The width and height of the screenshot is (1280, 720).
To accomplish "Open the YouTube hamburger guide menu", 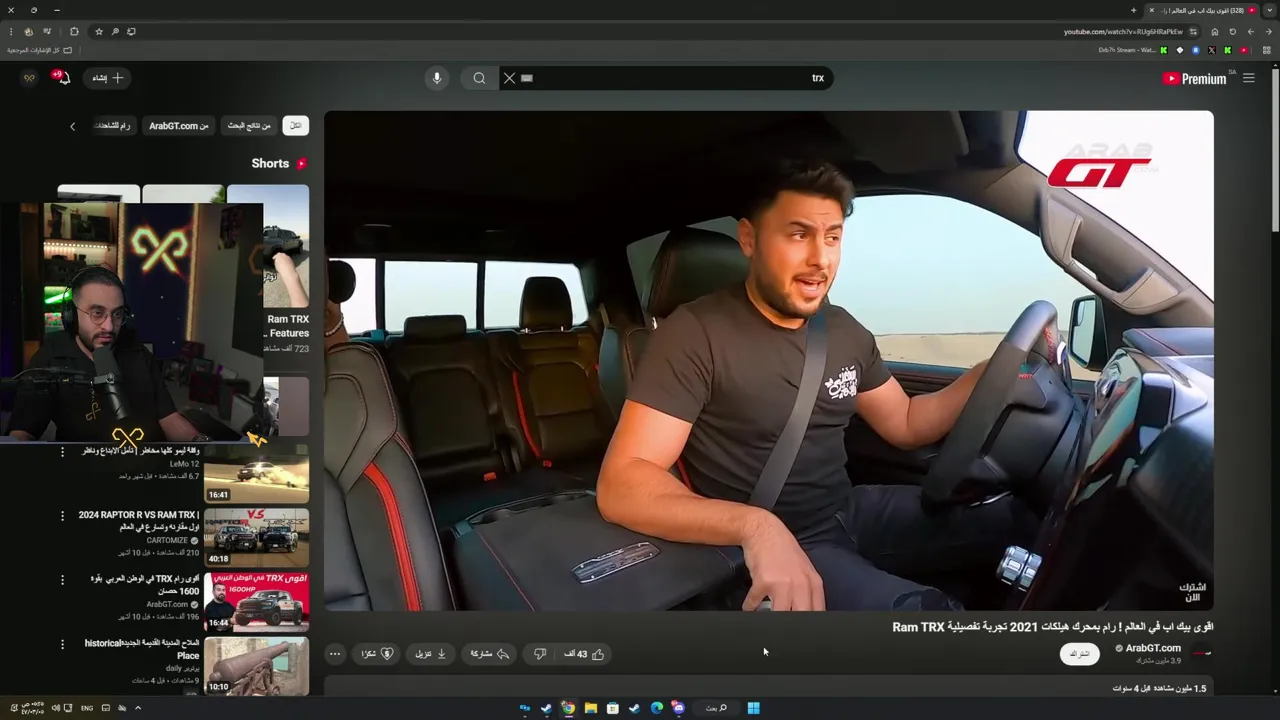I will tap(1248, 78).
